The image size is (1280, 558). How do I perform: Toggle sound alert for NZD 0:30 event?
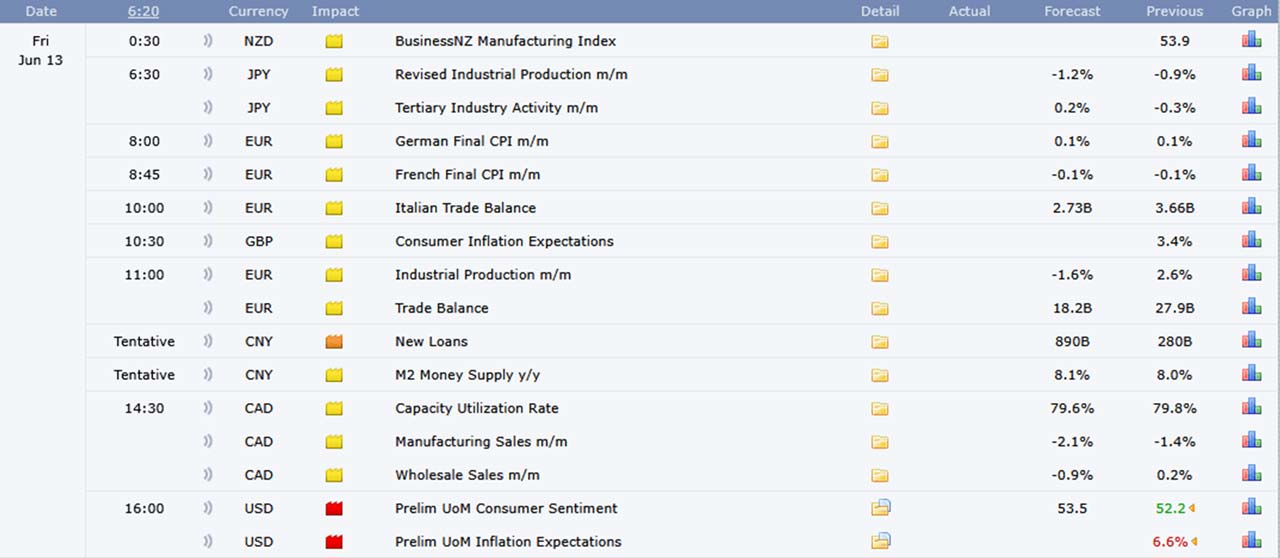pyautogui.click(x=208, y=42)
